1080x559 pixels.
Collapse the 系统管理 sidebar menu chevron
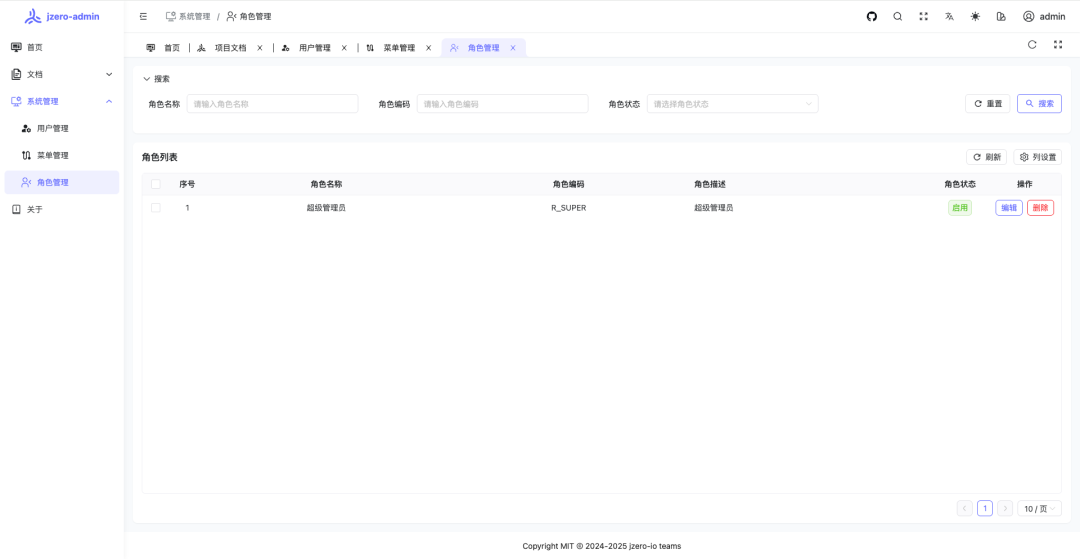coord(109,101)
